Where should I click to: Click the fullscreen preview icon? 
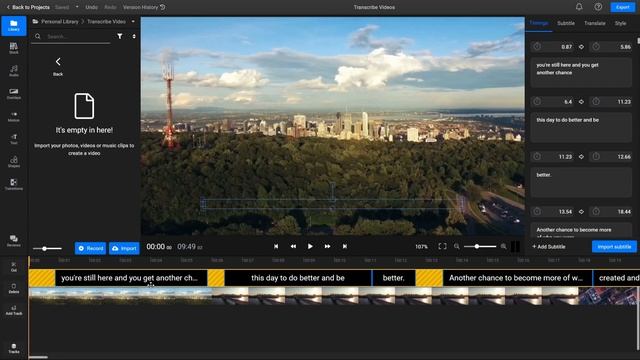442,246
